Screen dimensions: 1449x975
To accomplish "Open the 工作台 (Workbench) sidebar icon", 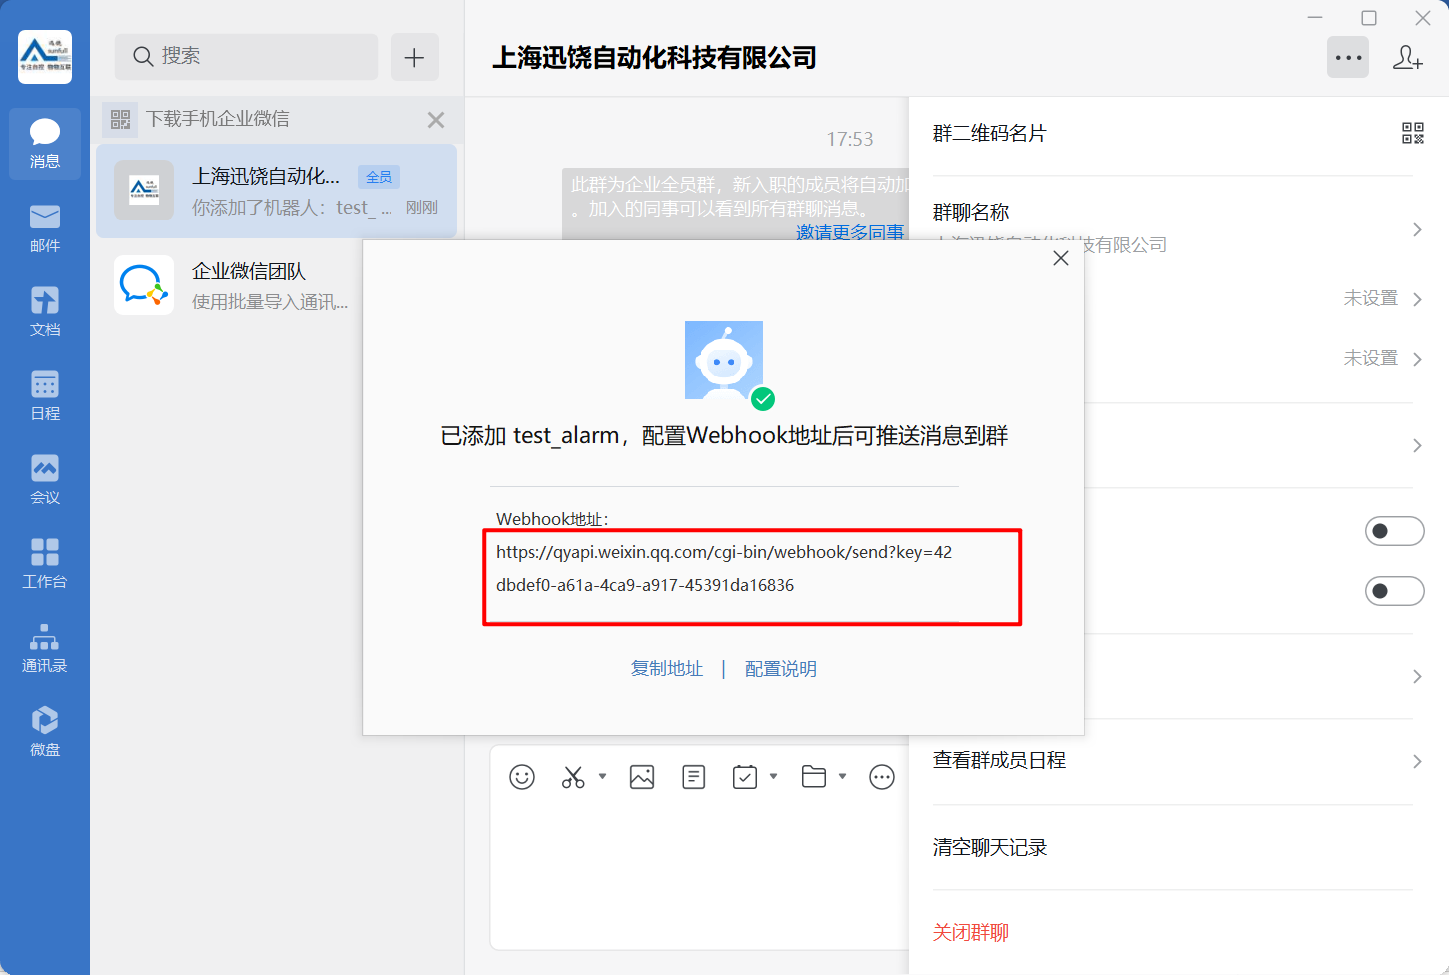I will pos(45,564).
